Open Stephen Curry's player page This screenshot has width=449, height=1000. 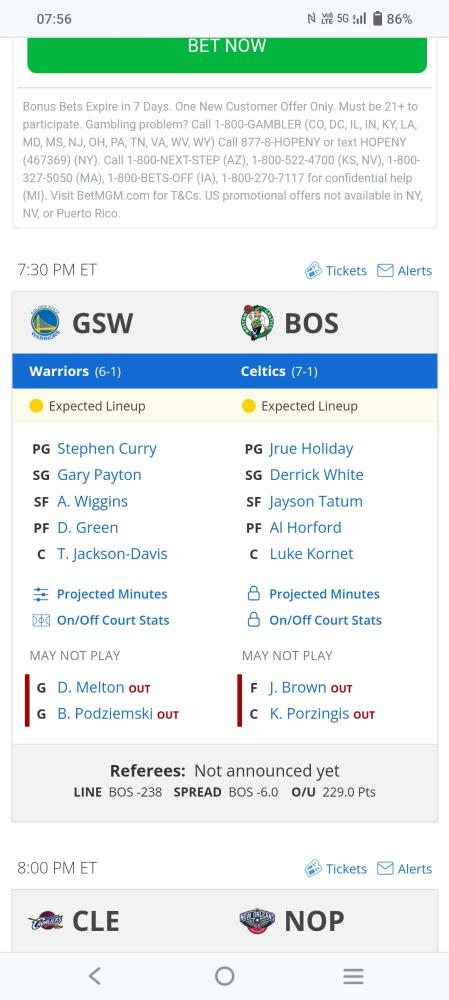[x=107, y=448]
